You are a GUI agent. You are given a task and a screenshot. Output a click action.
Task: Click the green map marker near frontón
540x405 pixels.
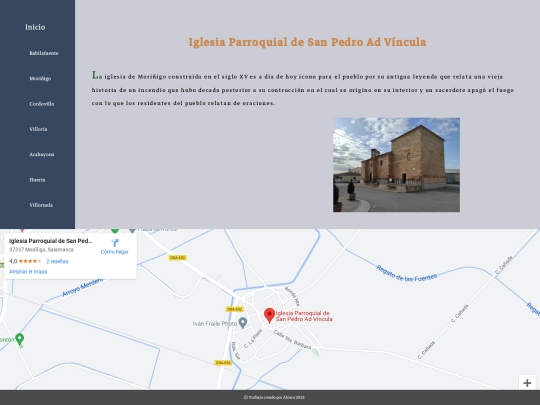[x=20, y=340]
